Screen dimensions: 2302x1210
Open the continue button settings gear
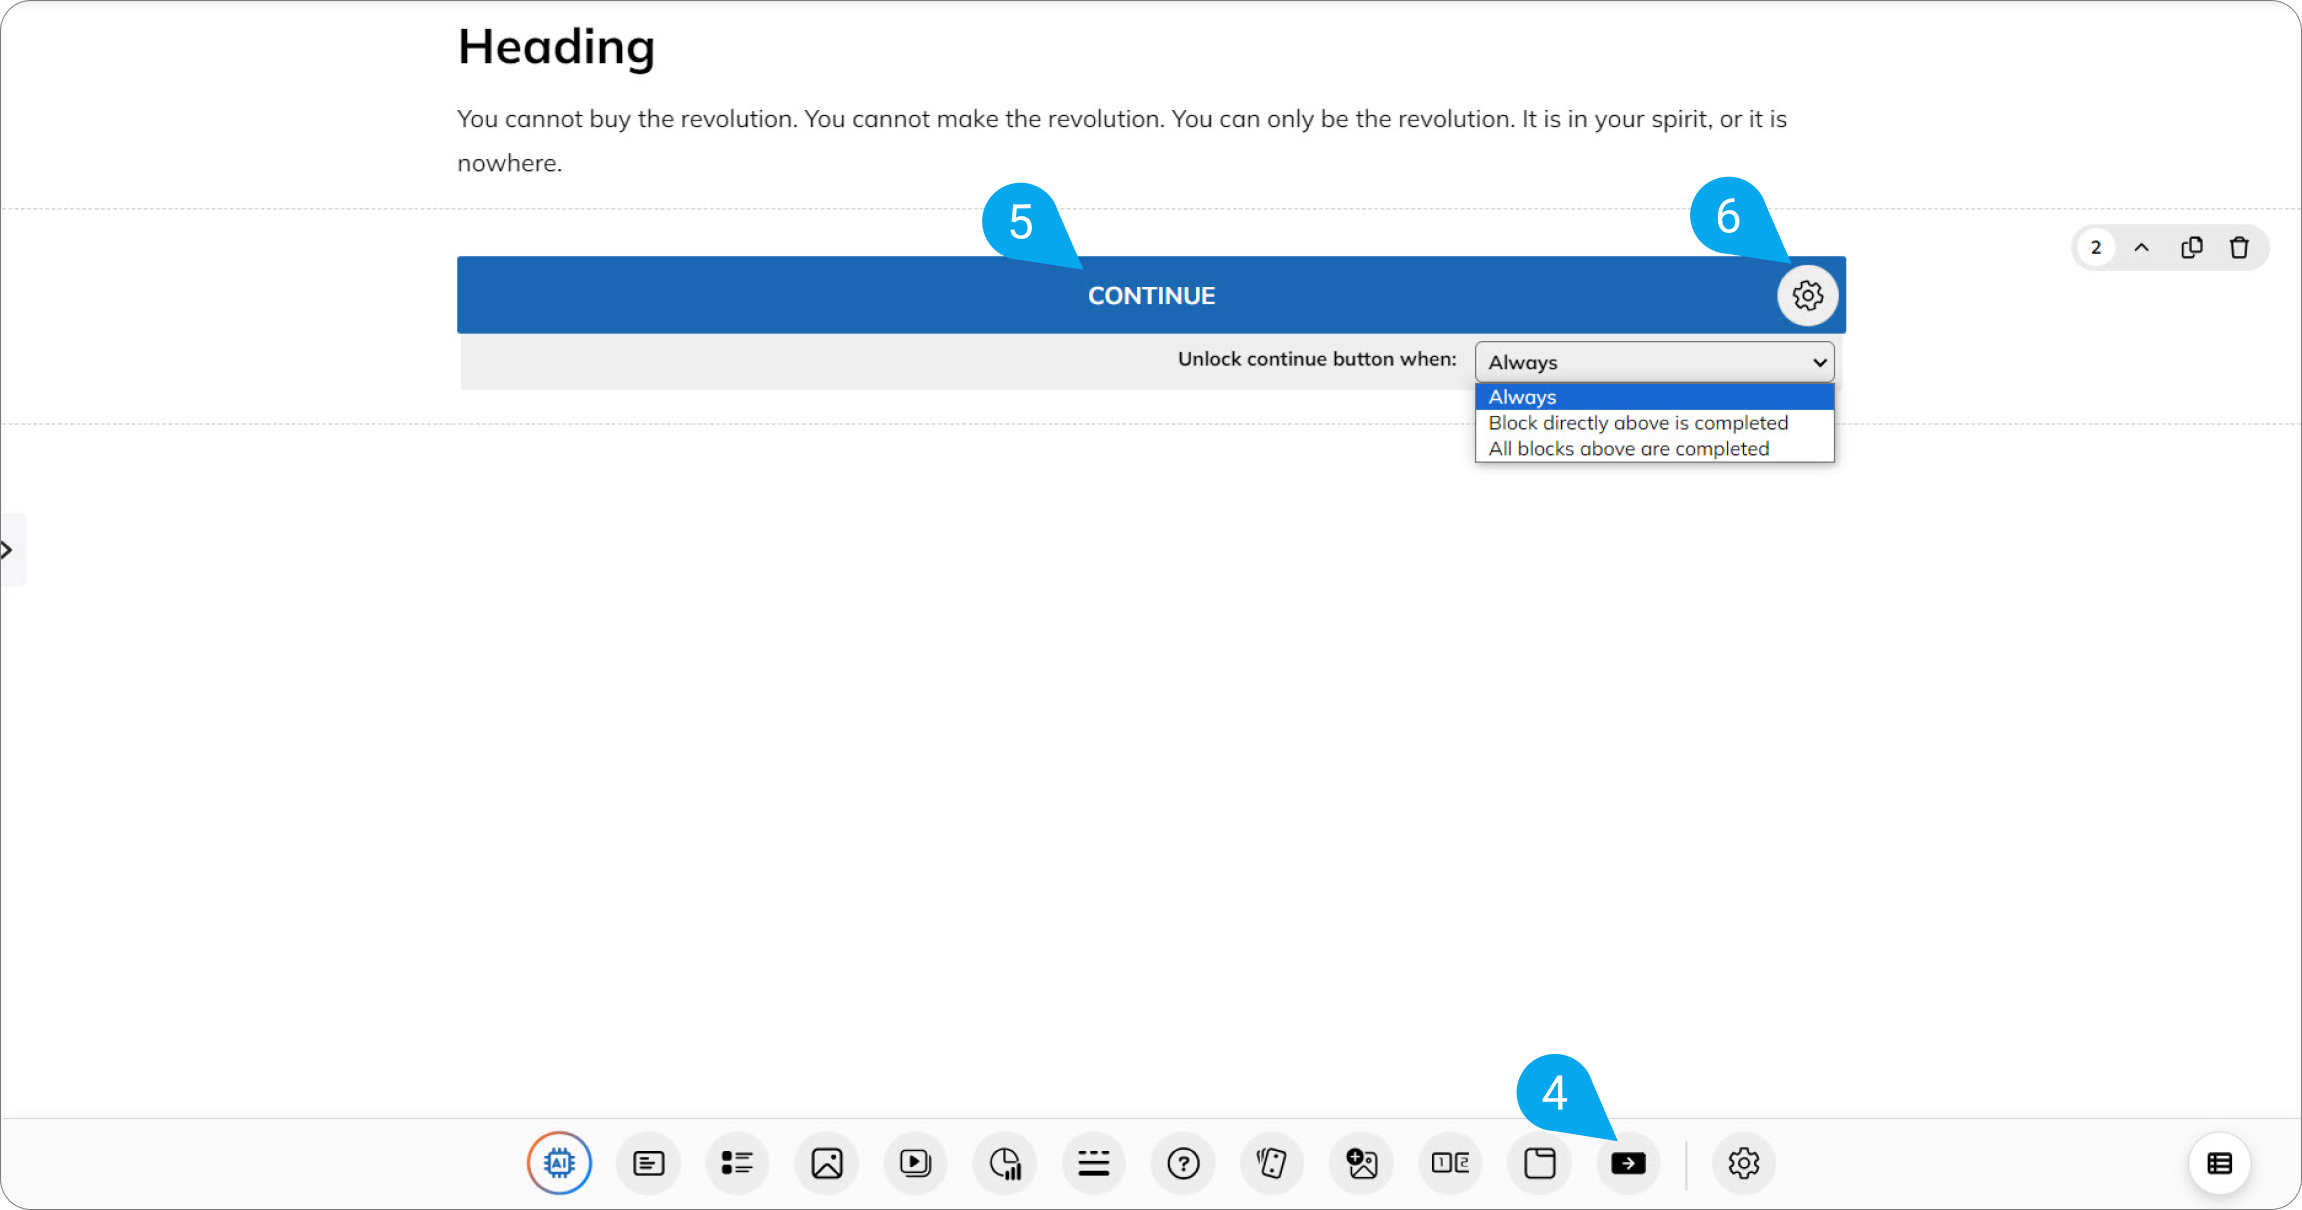tap(1807, 295)
